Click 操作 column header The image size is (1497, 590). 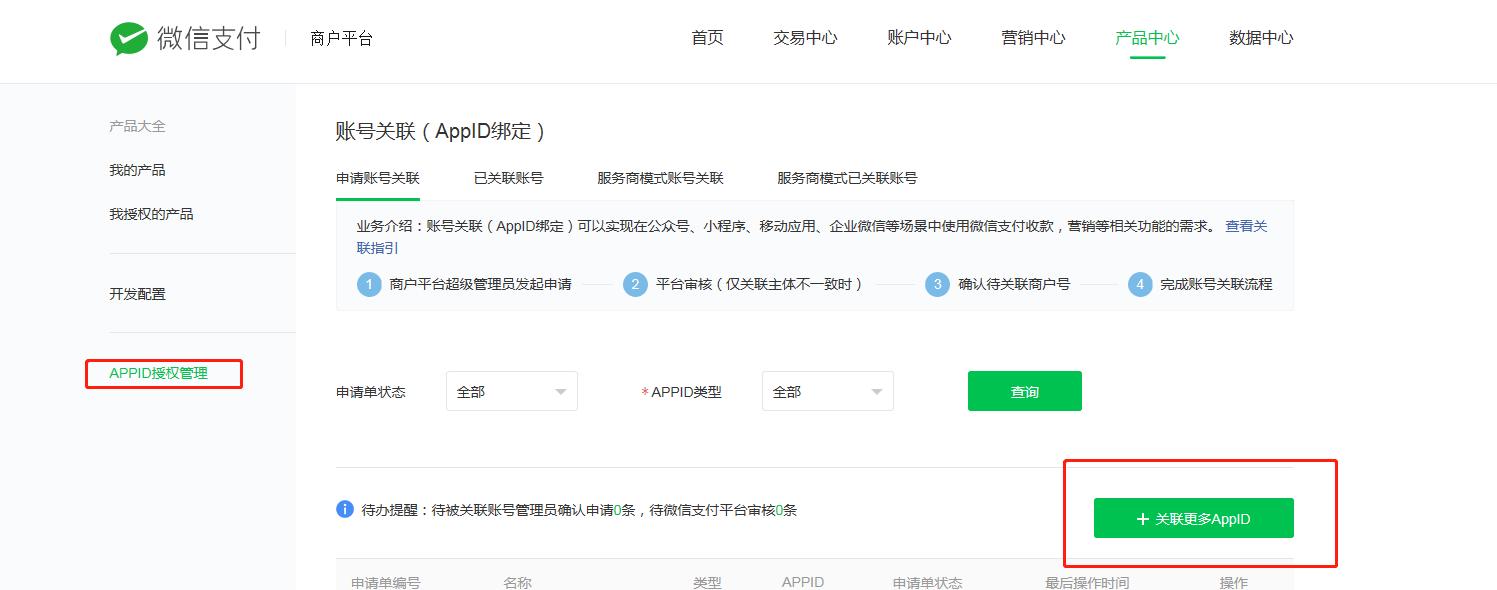1233,582
